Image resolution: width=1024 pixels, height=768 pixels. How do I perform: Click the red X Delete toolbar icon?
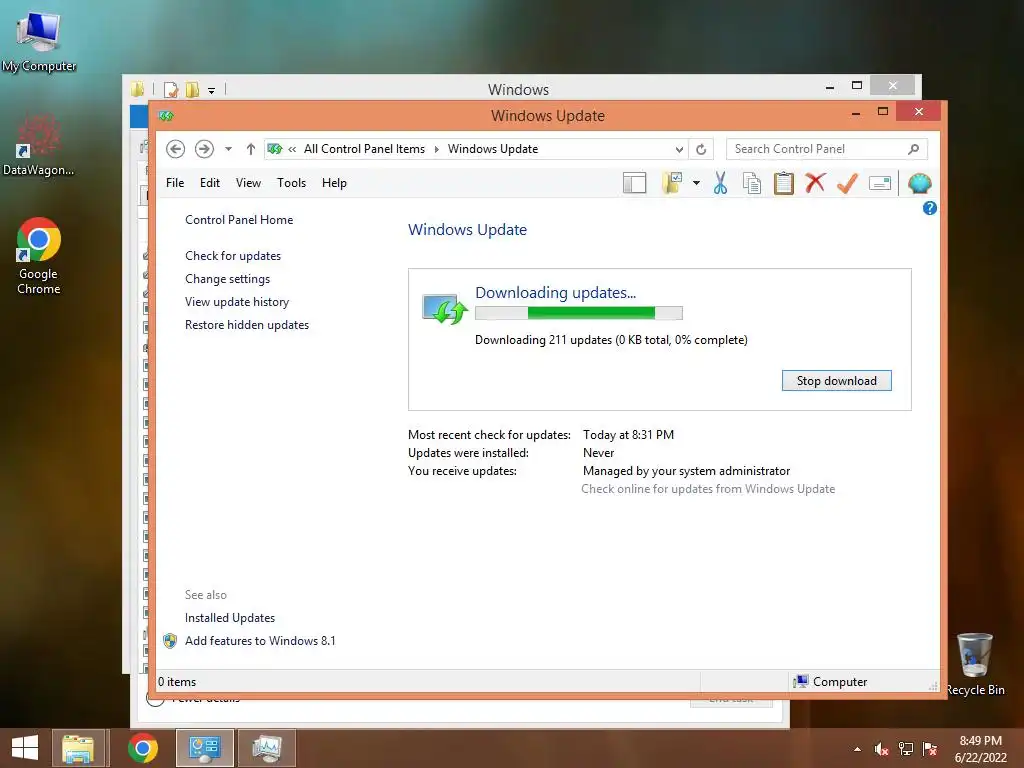click(815, 183)
